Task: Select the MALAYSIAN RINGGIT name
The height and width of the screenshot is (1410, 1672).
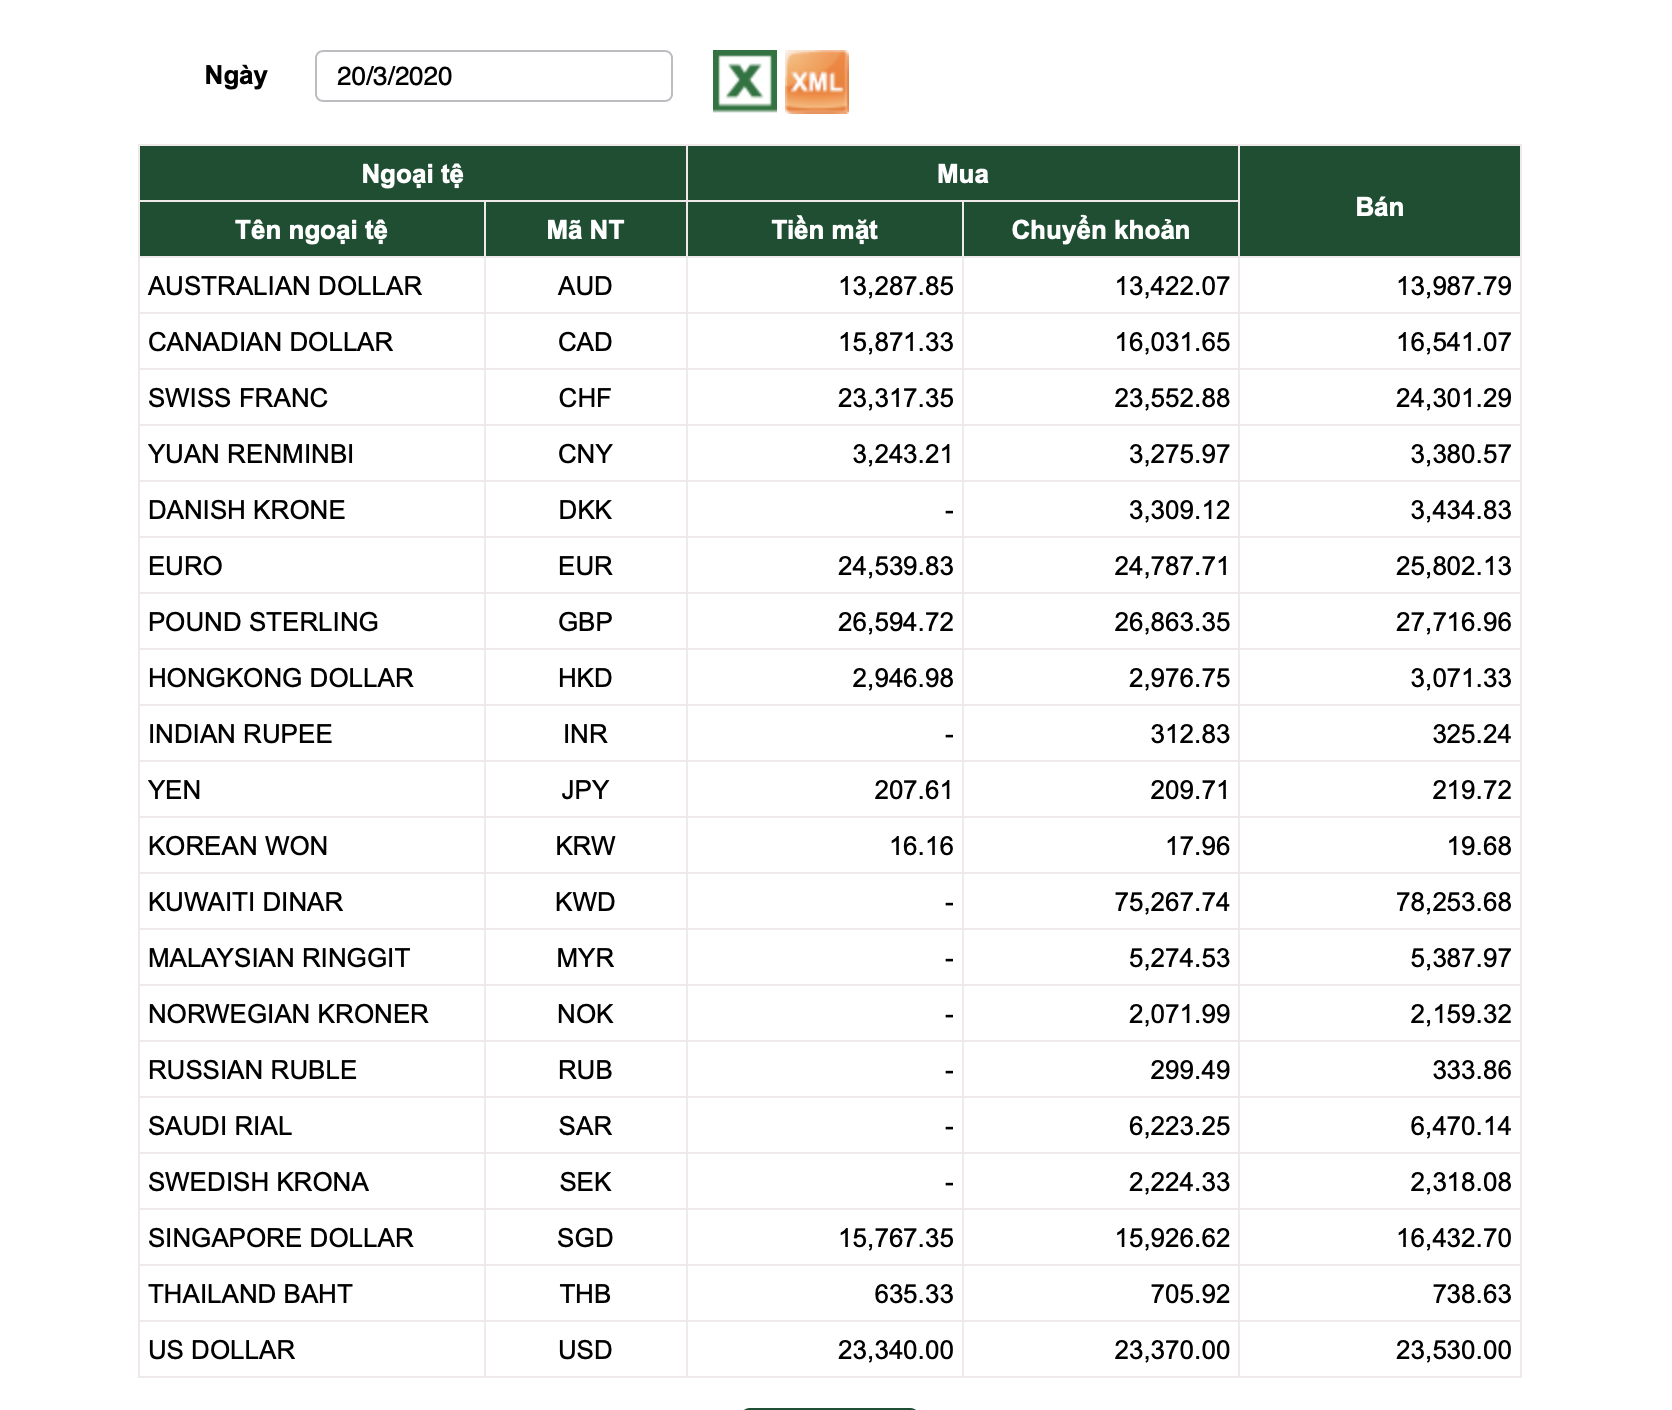Action: tap(279, 958)
